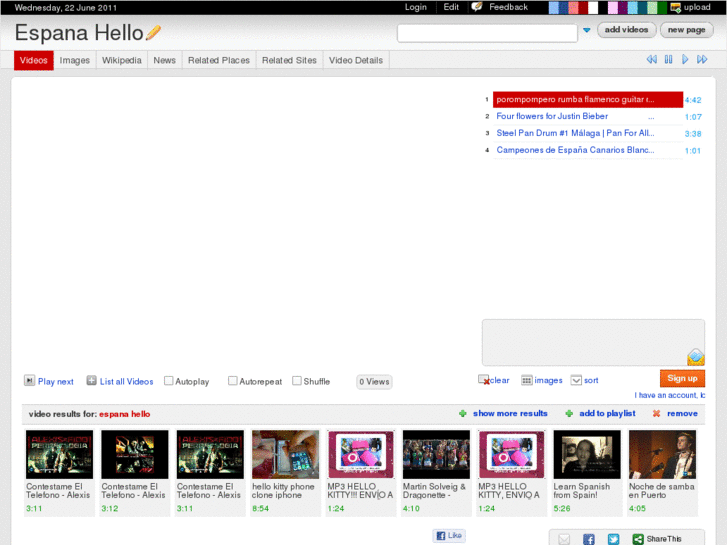The height and width of the screenshot is (545, 727).
Task: Switch to Related Sites tab
Action: coord(289,60)
